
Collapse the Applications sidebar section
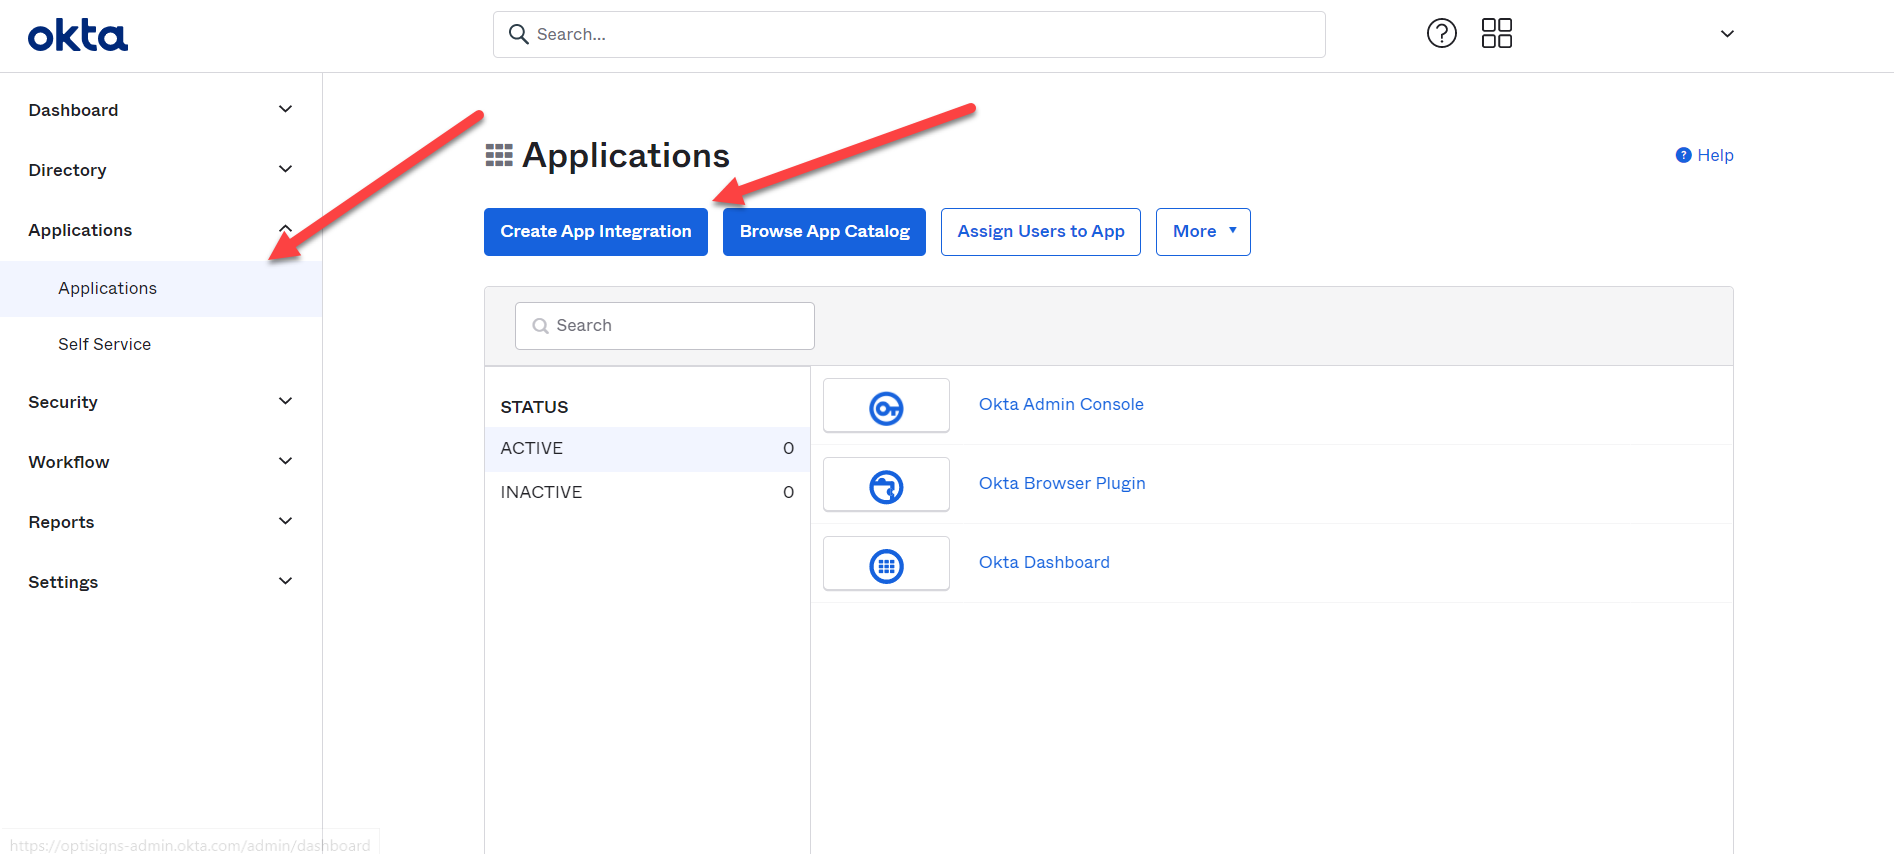click(x=285, y=230)
